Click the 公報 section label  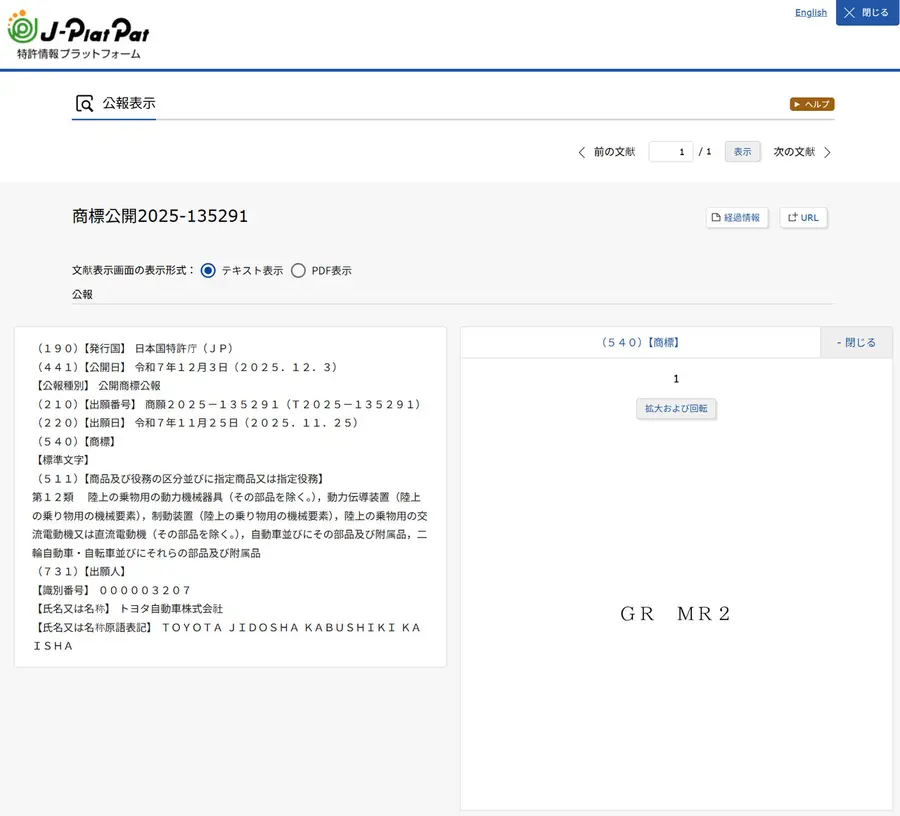[x=82, y=294]
